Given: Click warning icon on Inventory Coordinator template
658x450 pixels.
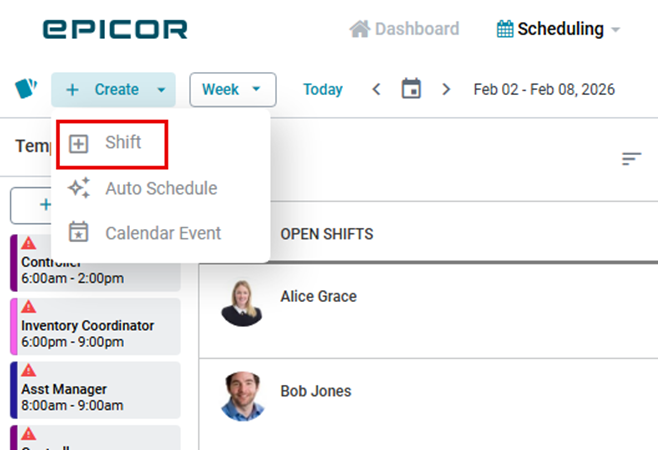Looking at the screenshot, I should [x=29, y=307].
